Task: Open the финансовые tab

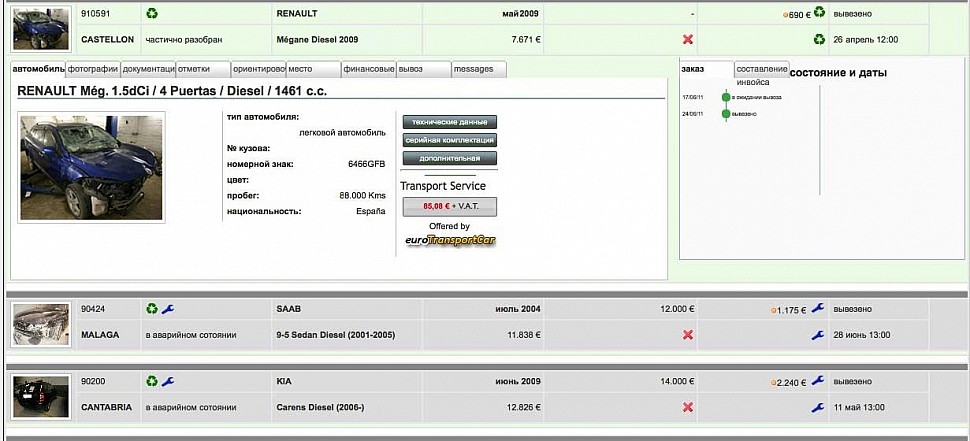Action: click(369, 69)
